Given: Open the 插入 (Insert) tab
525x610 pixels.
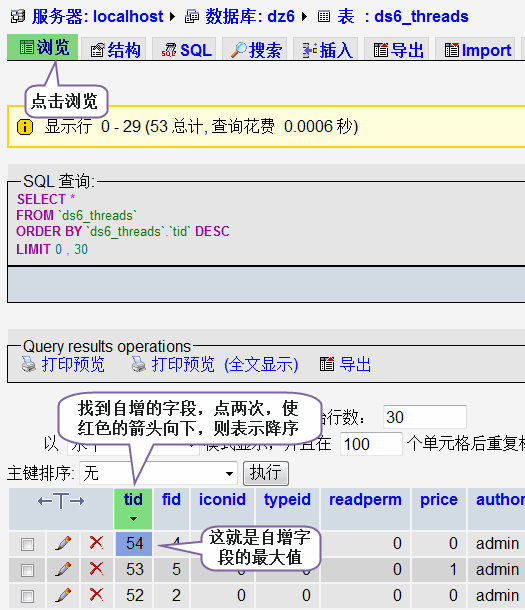Looking at the screenshot, I should (x=326, y=50).
